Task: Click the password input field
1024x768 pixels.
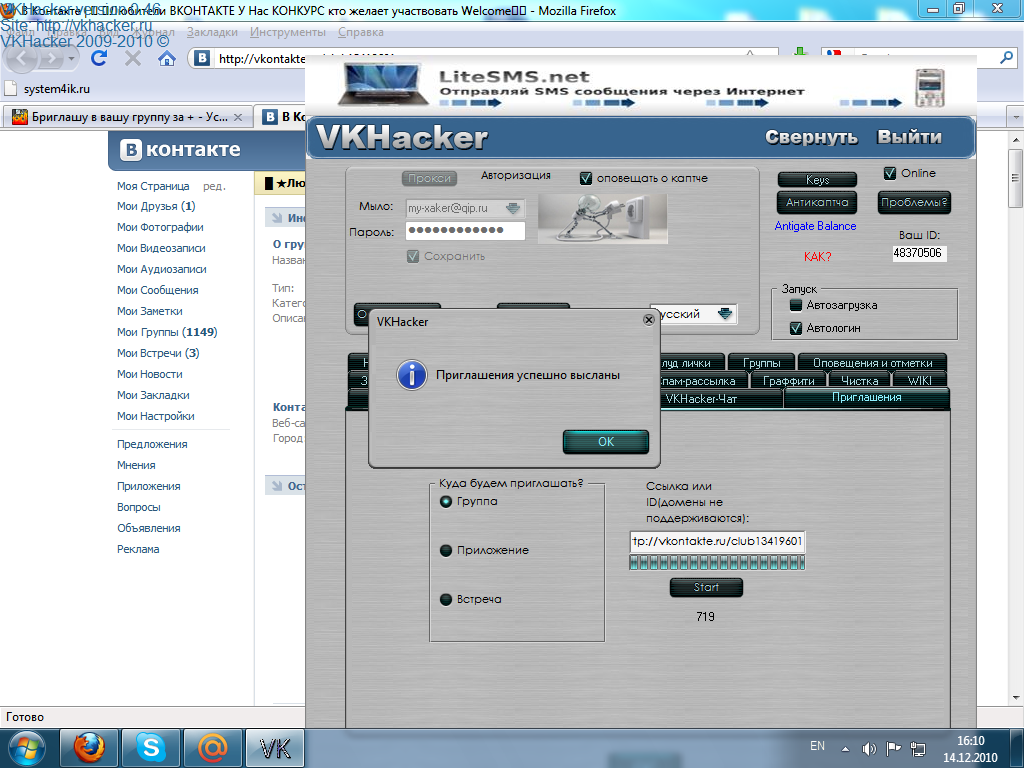Action: 465,231
